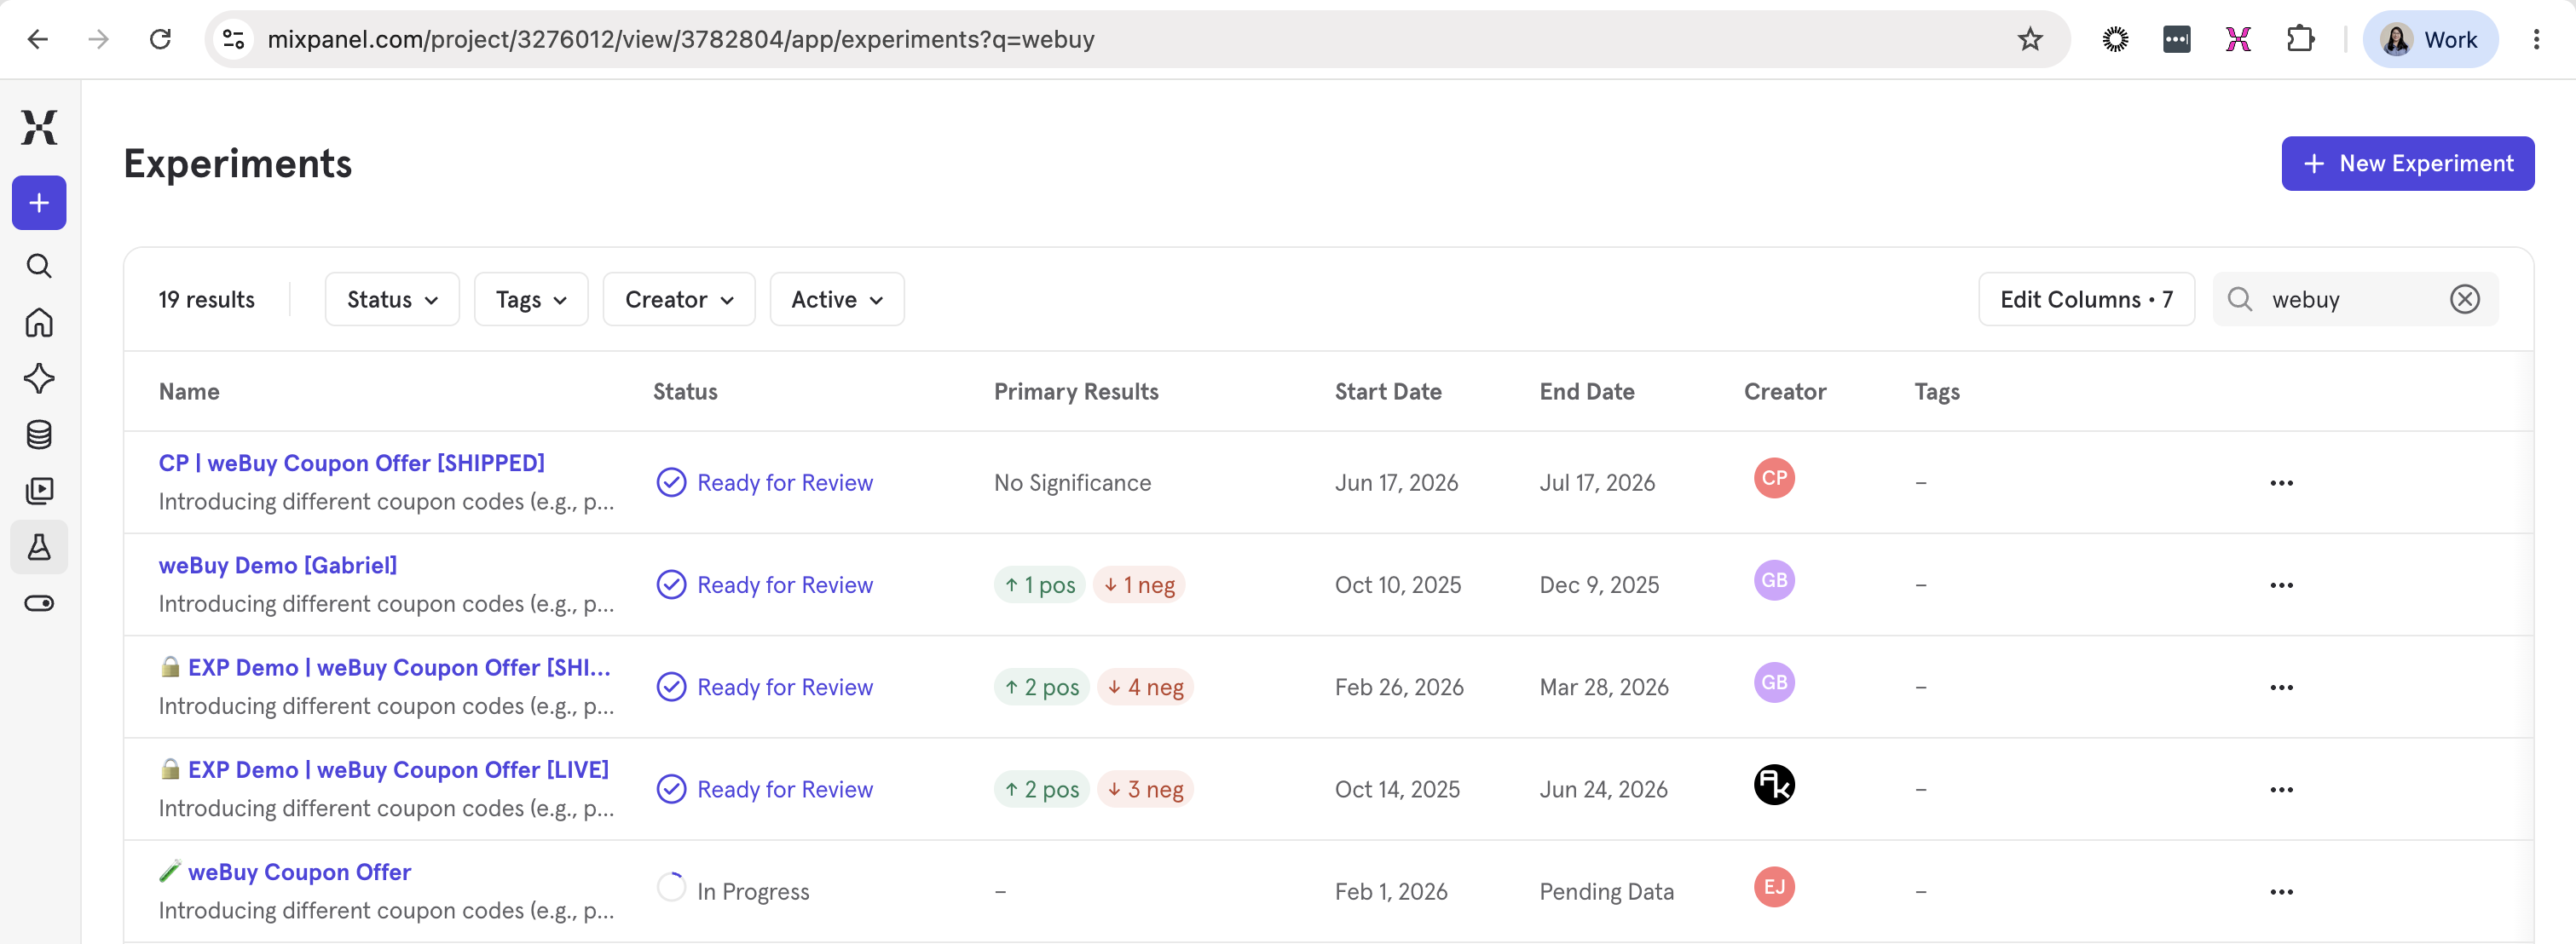Open the dark square extension icon with dots
2576x944 pixels.
2176,39
